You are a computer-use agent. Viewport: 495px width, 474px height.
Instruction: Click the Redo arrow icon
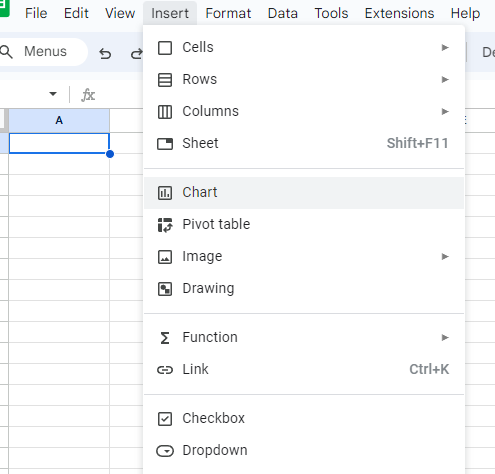(x=137, y=53)
